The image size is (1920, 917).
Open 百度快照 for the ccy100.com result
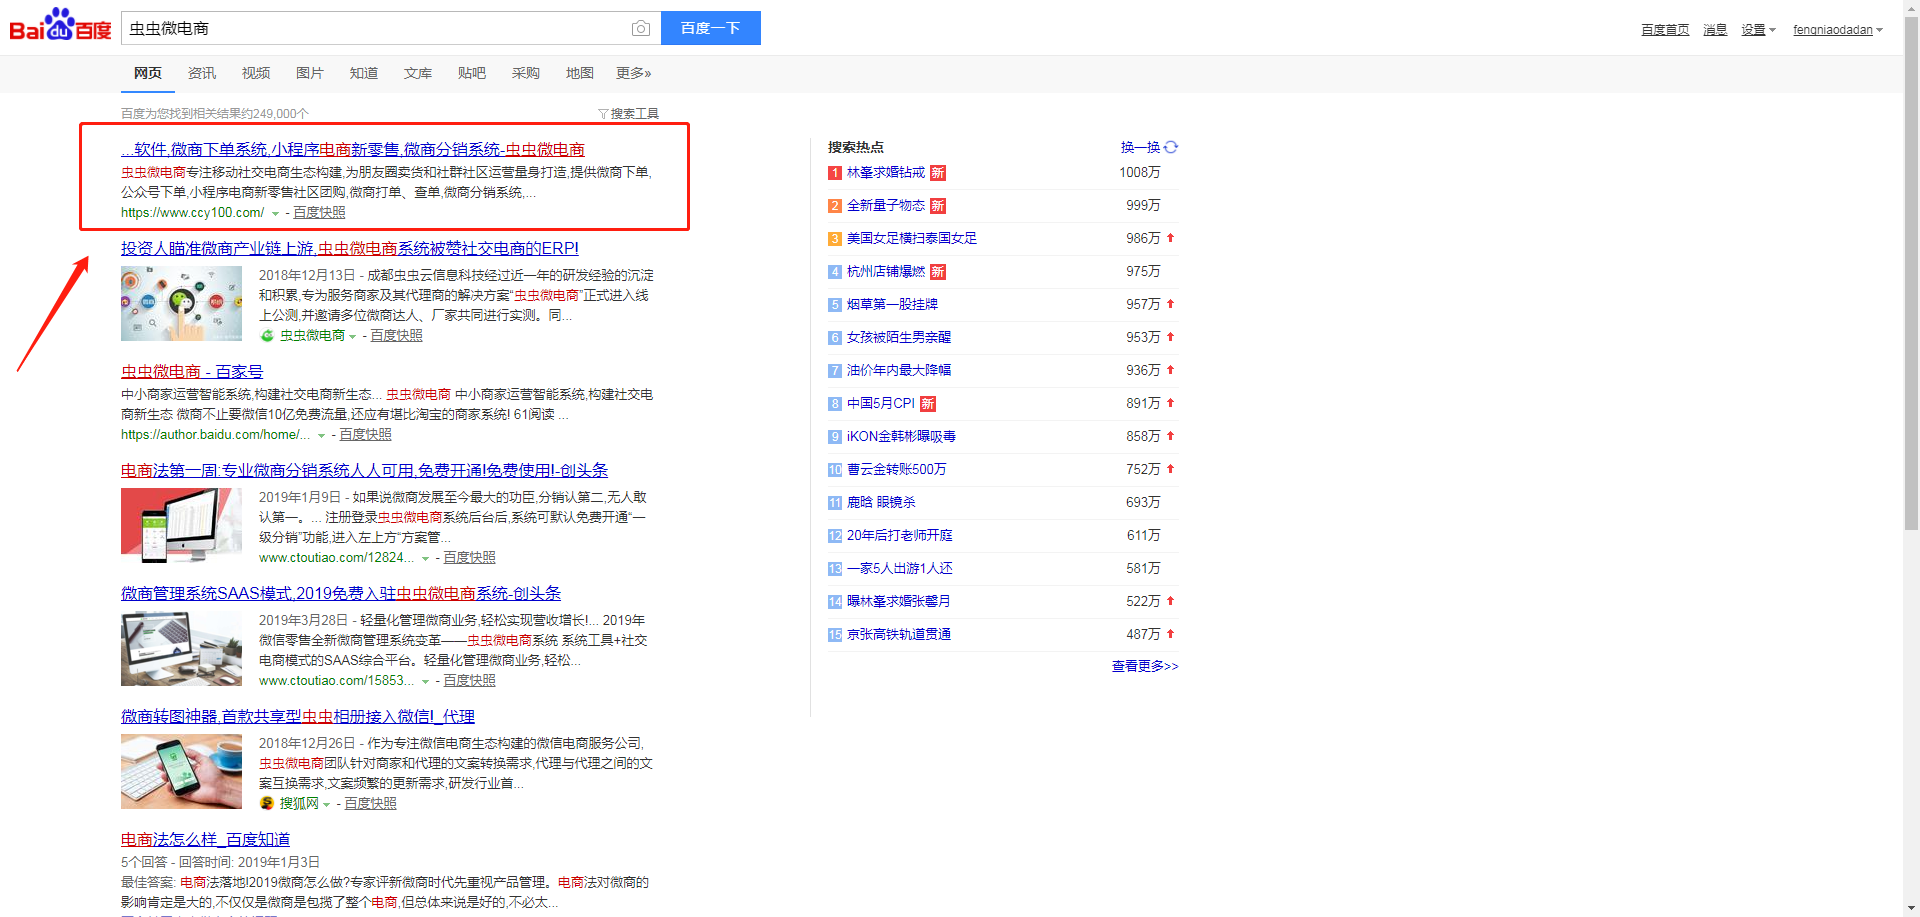tap(319, 213)
